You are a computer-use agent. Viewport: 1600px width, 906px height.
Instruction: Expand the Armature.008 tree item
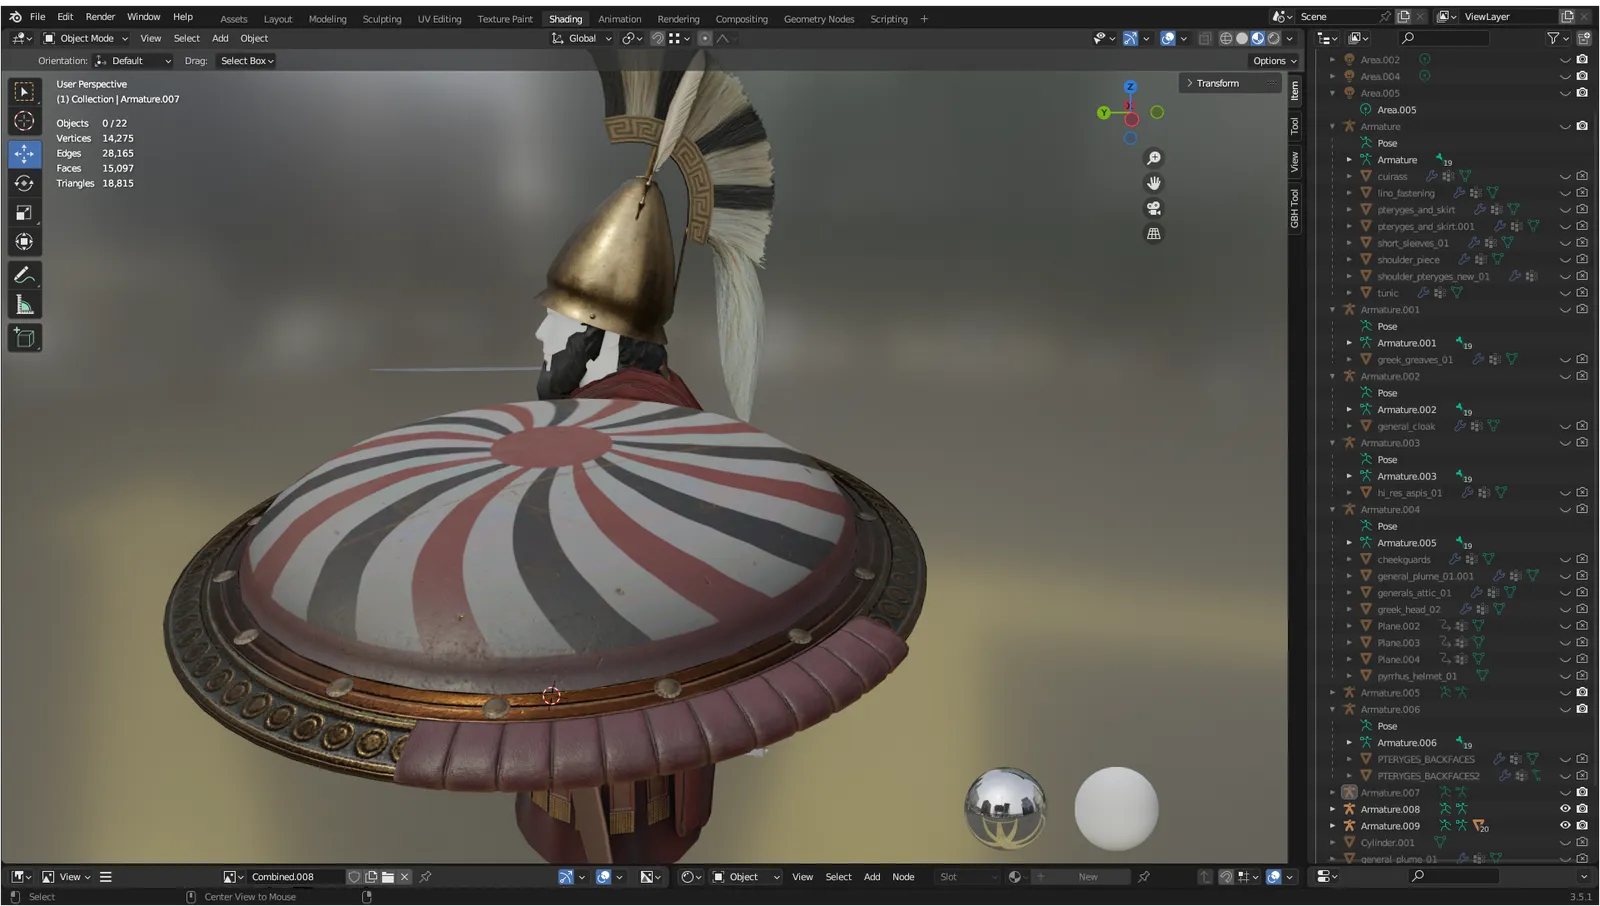(x=1333, y=809)
